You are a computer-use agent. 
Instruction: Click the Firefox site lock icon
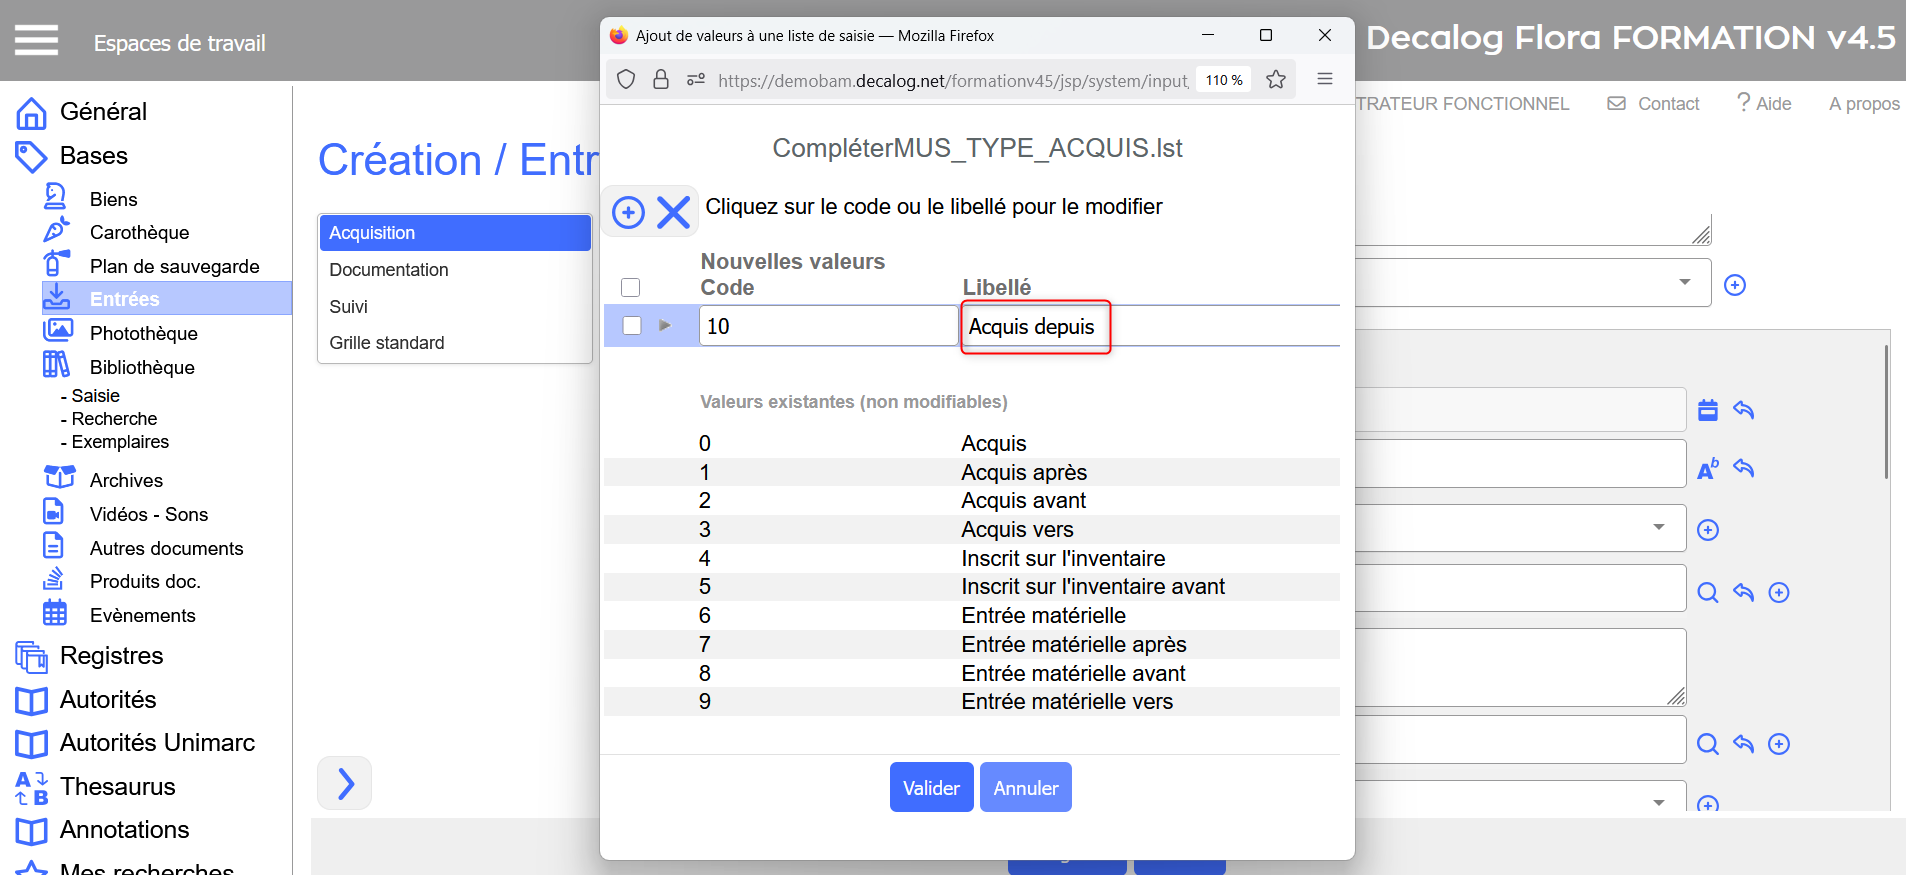pyautogui.click(x=661, y=80)
